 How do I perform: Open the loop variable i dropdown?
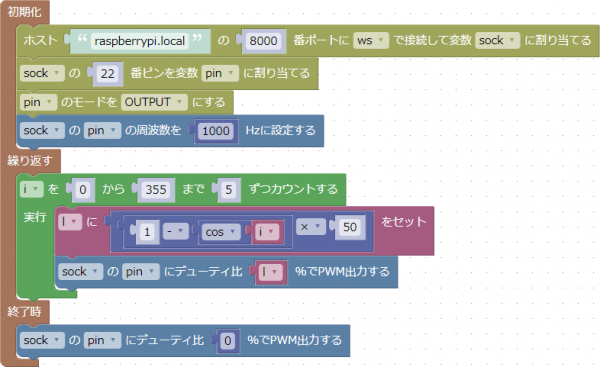(x=31, y=189)
